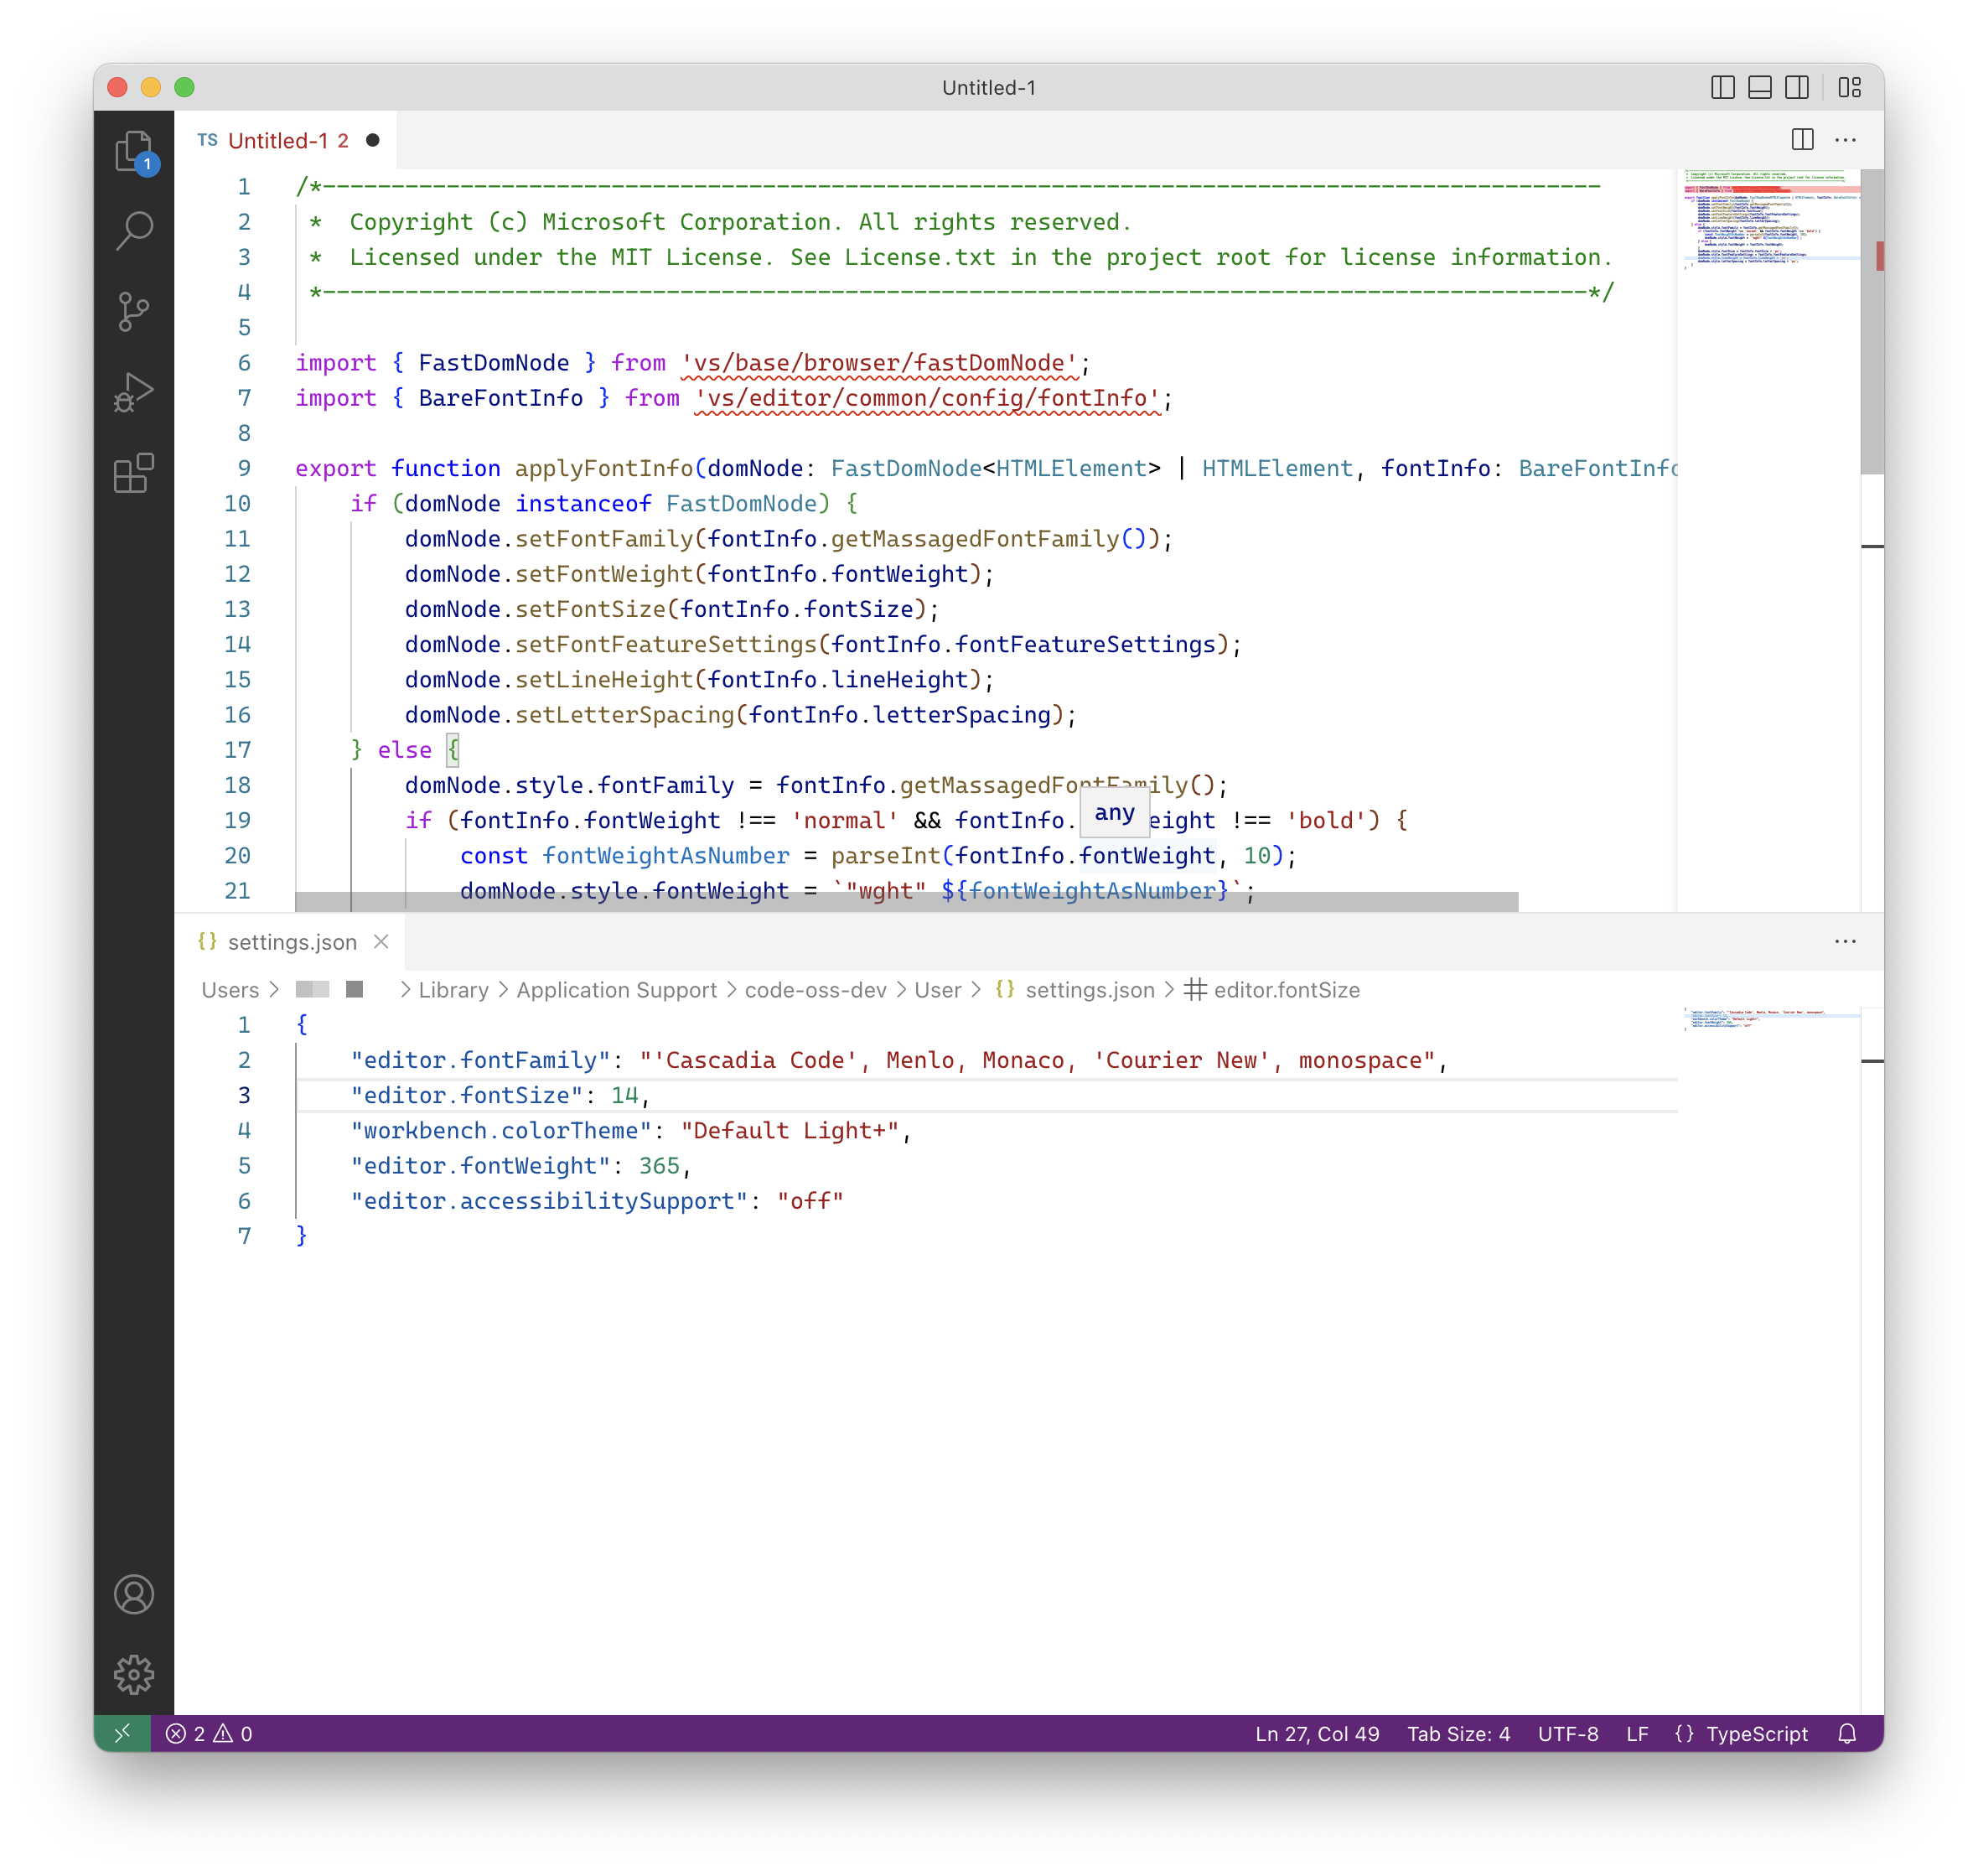Viewport: 1978px width, 1876px height.
Task: Open the Explorer view in the activity bar
Action: 134,150
